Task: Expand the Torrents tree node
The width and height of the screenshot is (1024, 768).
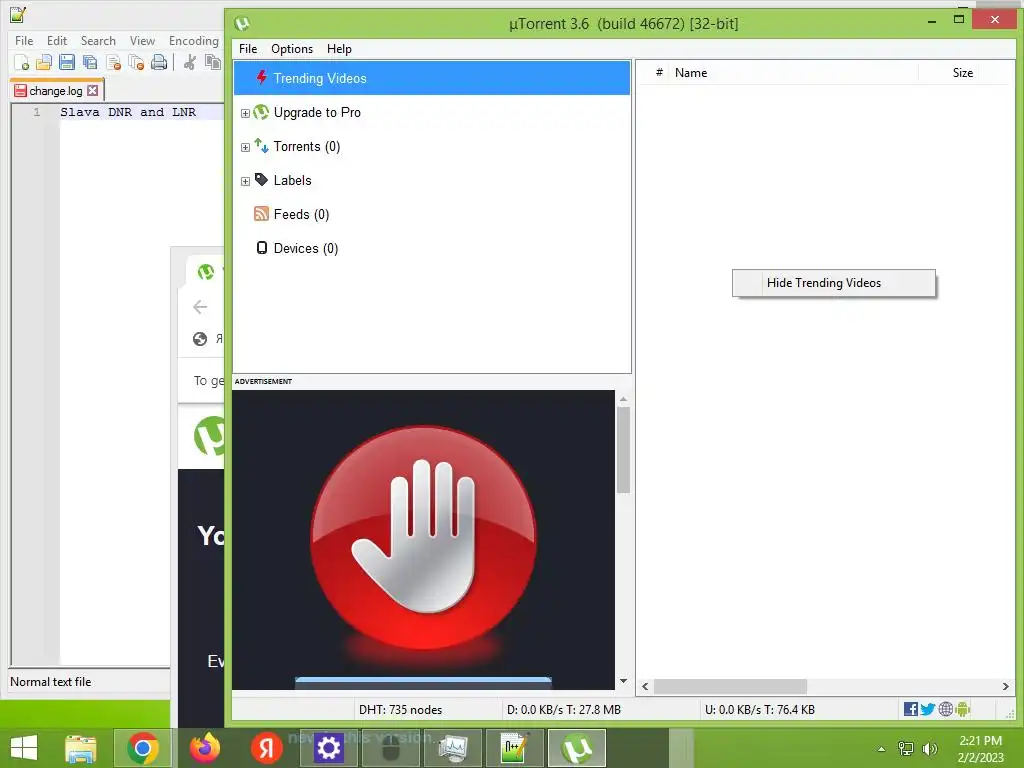Action: click(245, 148)
